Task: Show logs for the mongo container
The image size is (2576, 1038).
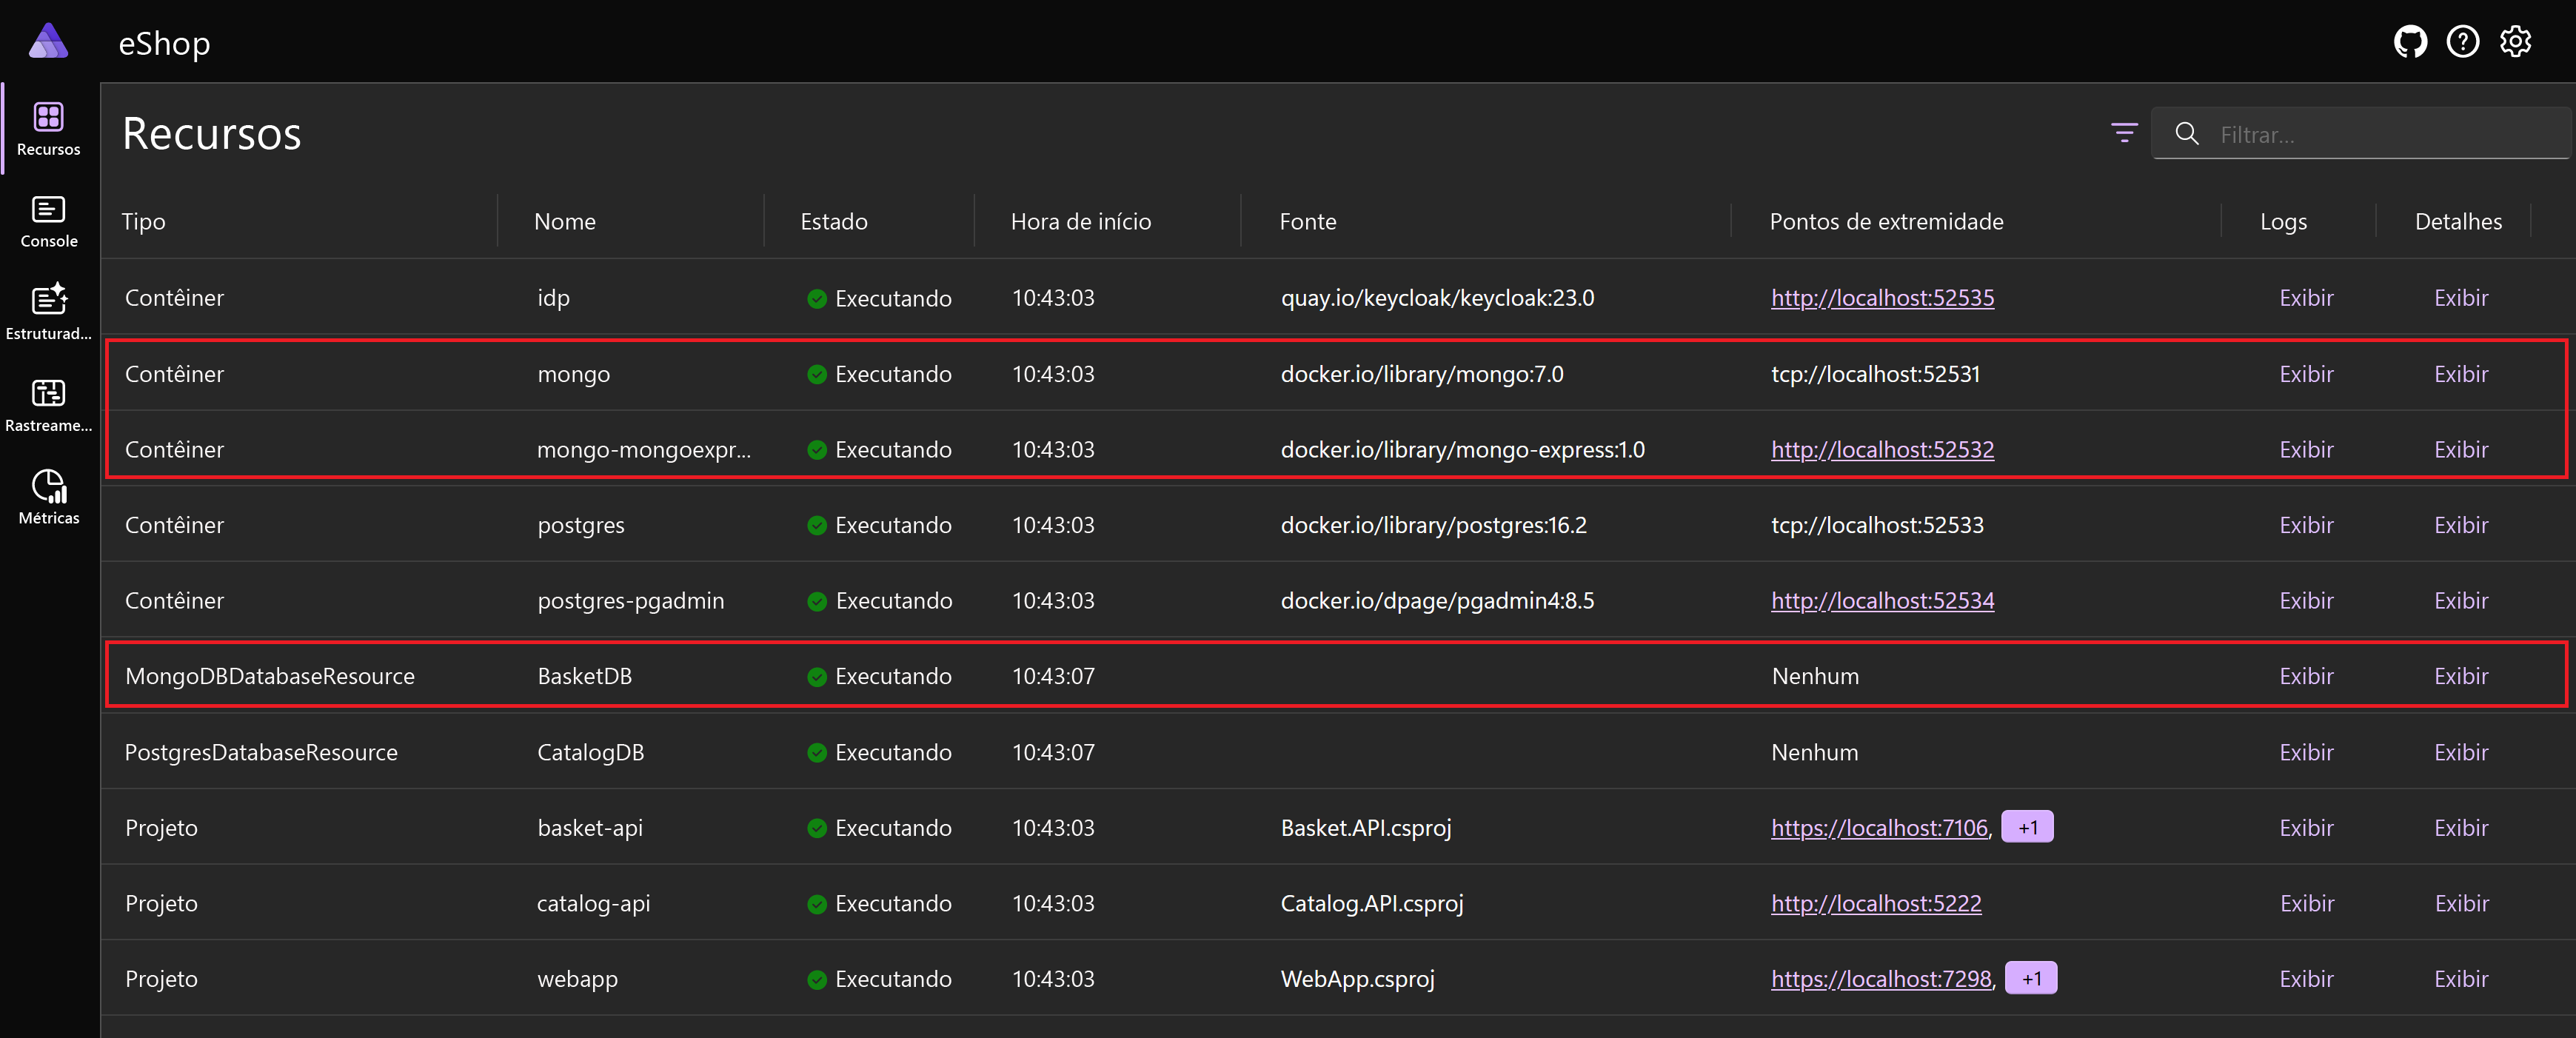Action: tap(2306, 374)
